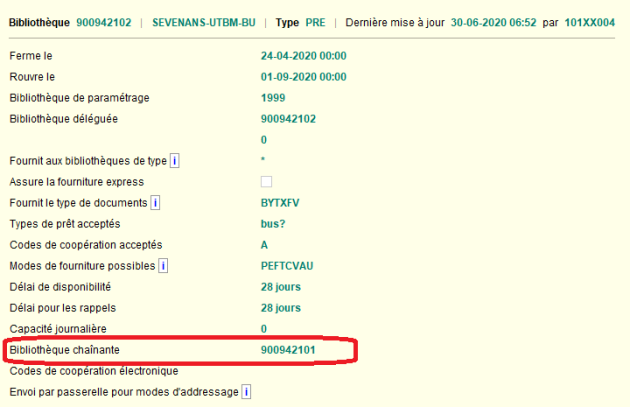Click the Dernière mise à jour label
Image resolution: width=630 pixels, height=407 pixels.
(395, 22)
